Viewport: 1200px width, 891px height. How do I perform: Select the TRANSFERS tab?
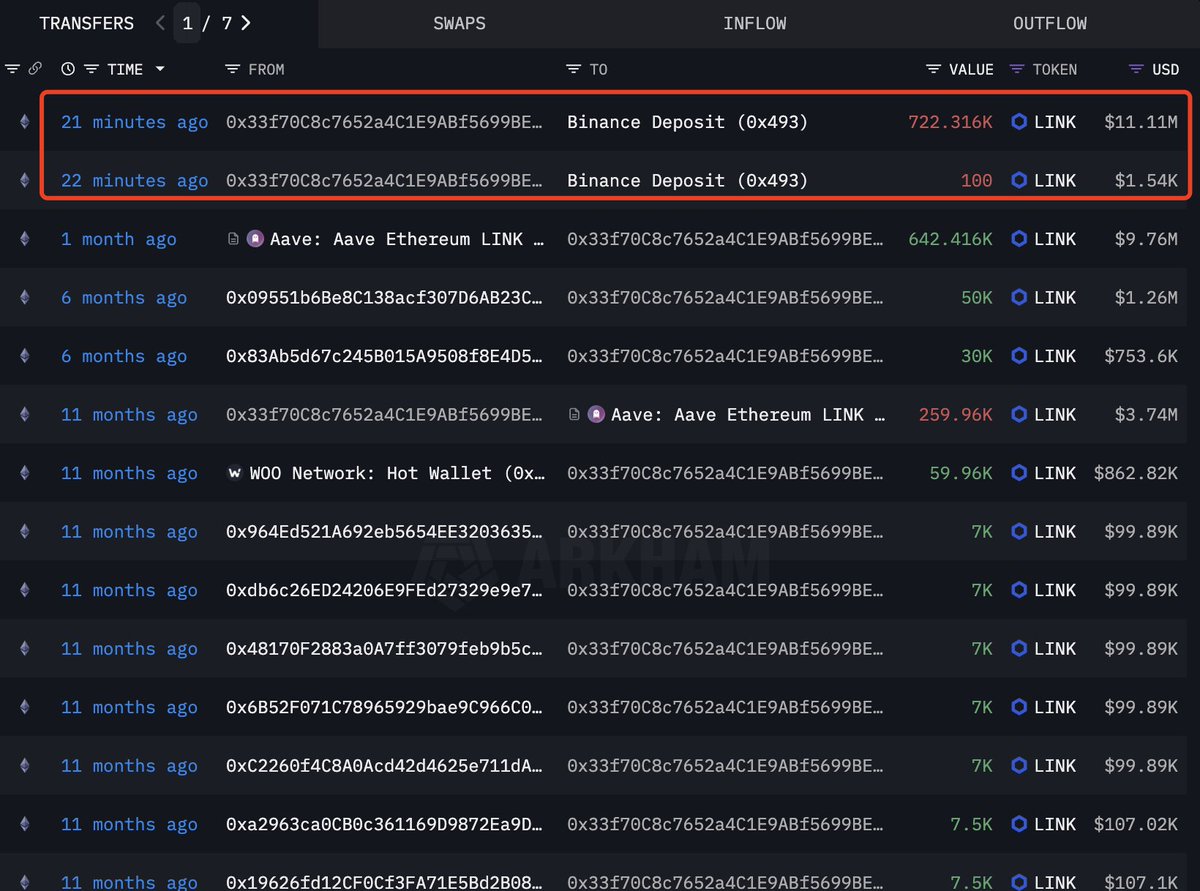86,23
